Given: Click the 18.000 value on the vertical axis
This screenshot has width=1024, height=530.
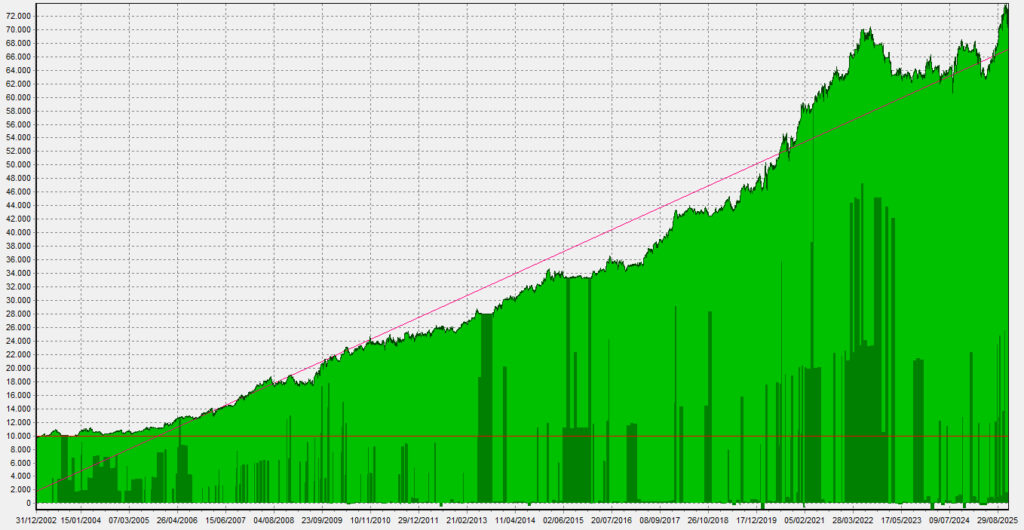Looking at the screenshot, I should pyautogui.click(x=21, y=381).
